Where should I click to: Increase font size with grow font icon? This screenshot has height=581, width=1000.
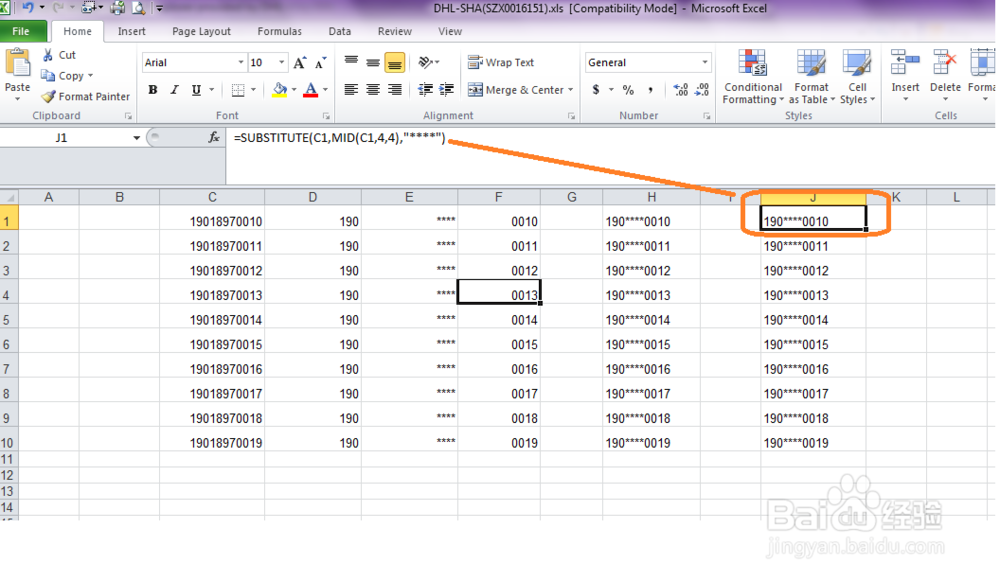coord(300,63)
